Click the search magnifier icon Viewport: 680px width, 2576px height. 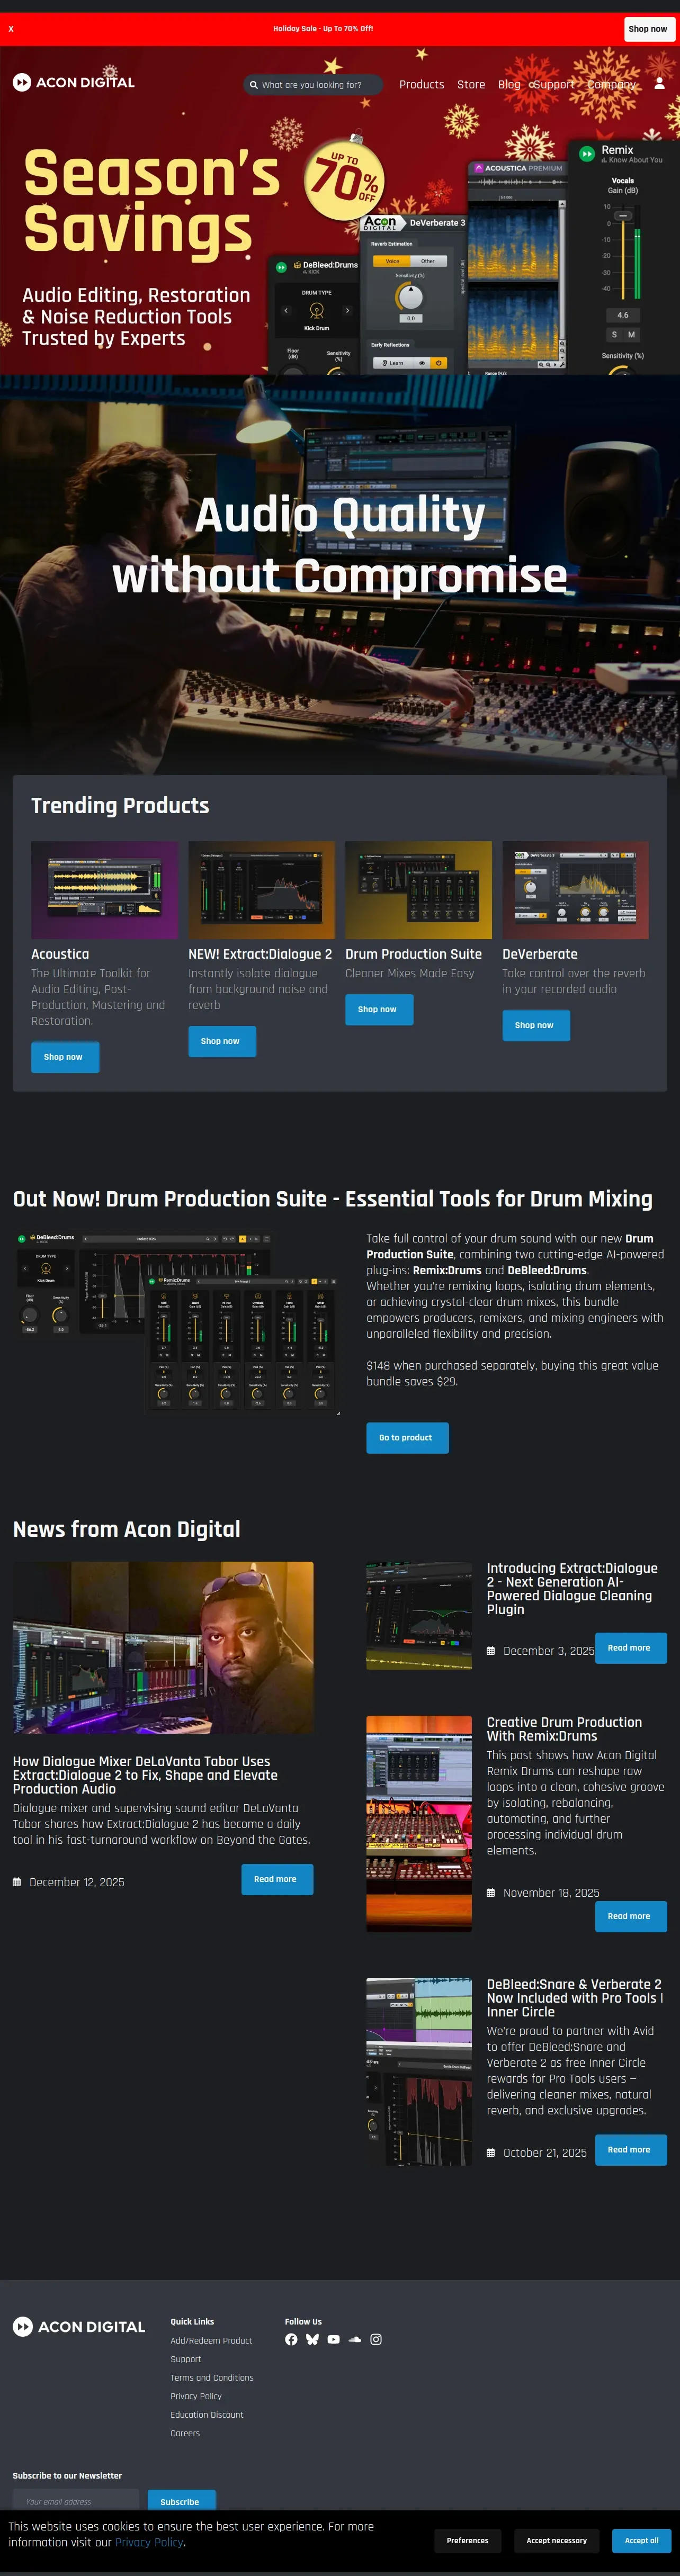coord(254,85)
